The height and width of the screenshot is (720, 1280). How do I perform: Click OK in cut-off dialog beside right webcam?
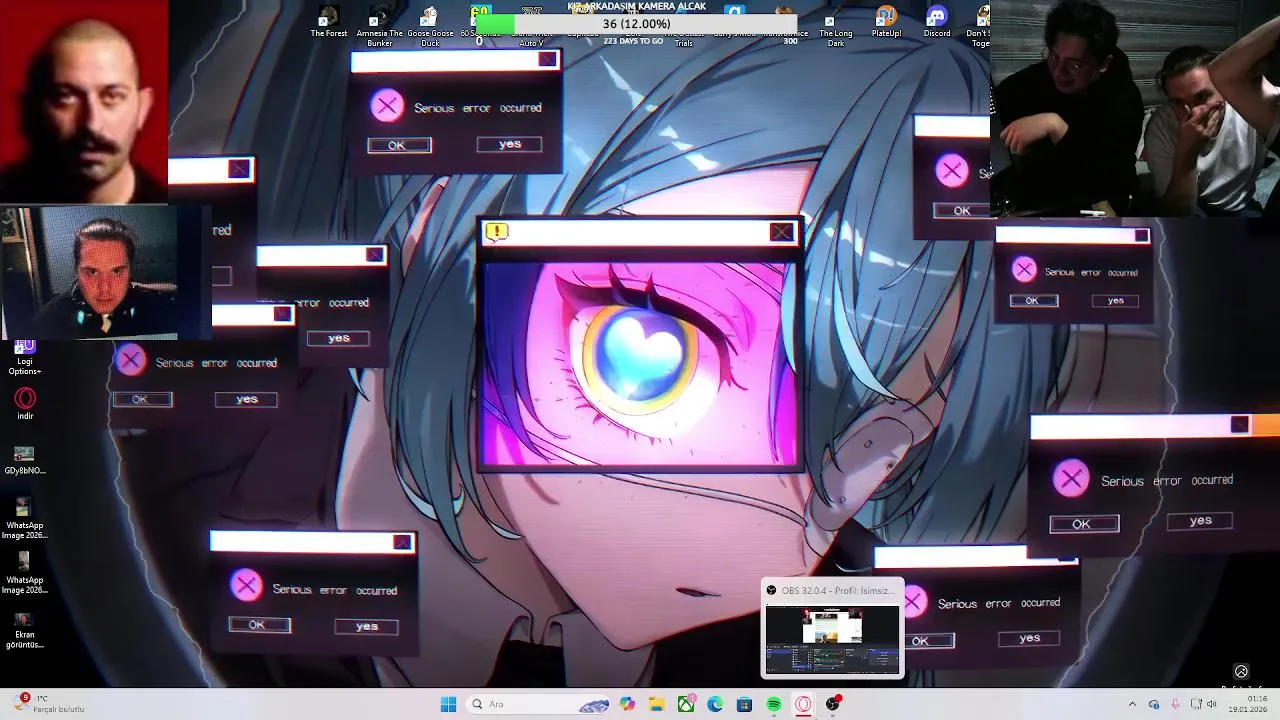[x=961, y=210]
